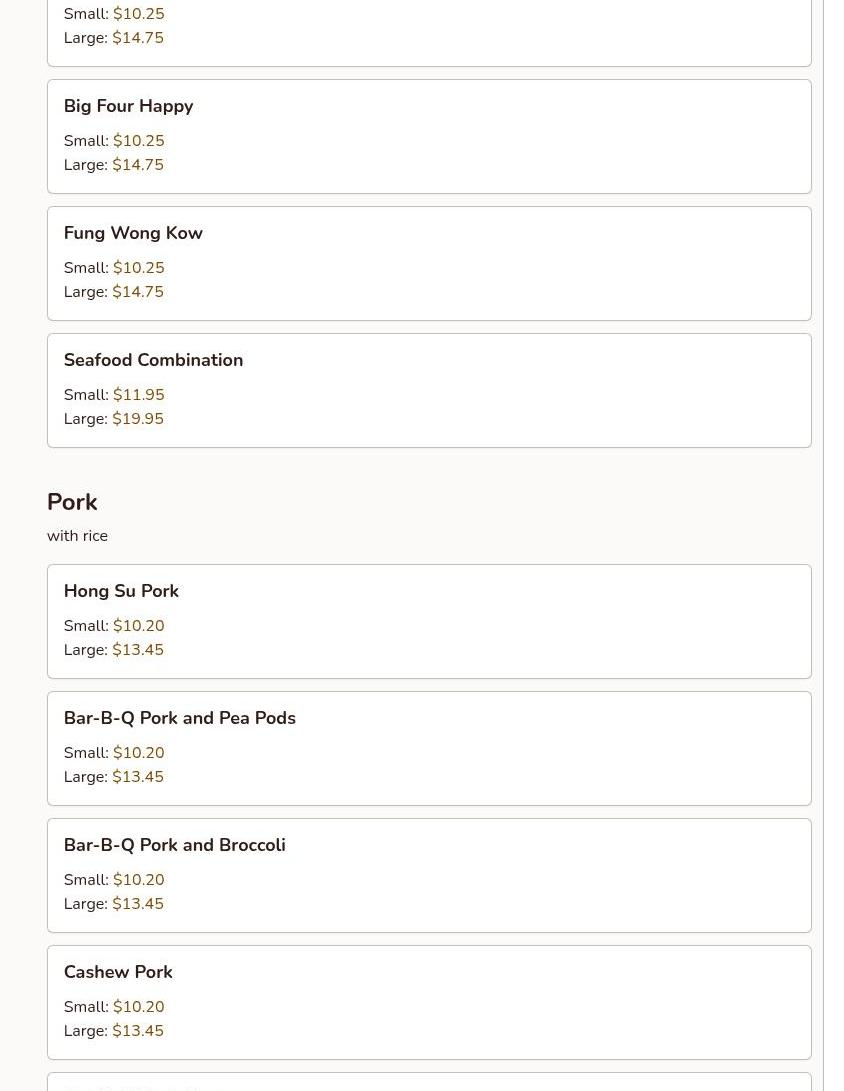Open the Seafood Combination item
The image size is (844, 1091).
153,360
